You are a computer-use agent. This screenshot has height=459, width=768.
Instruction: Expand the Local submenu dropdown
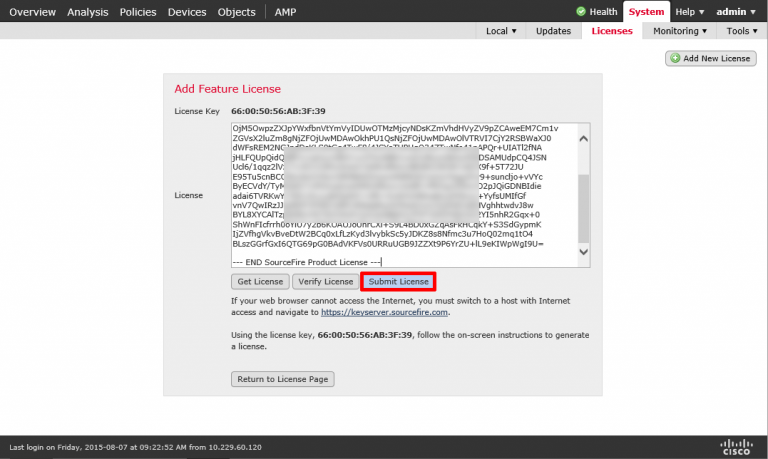coord(501,31)
